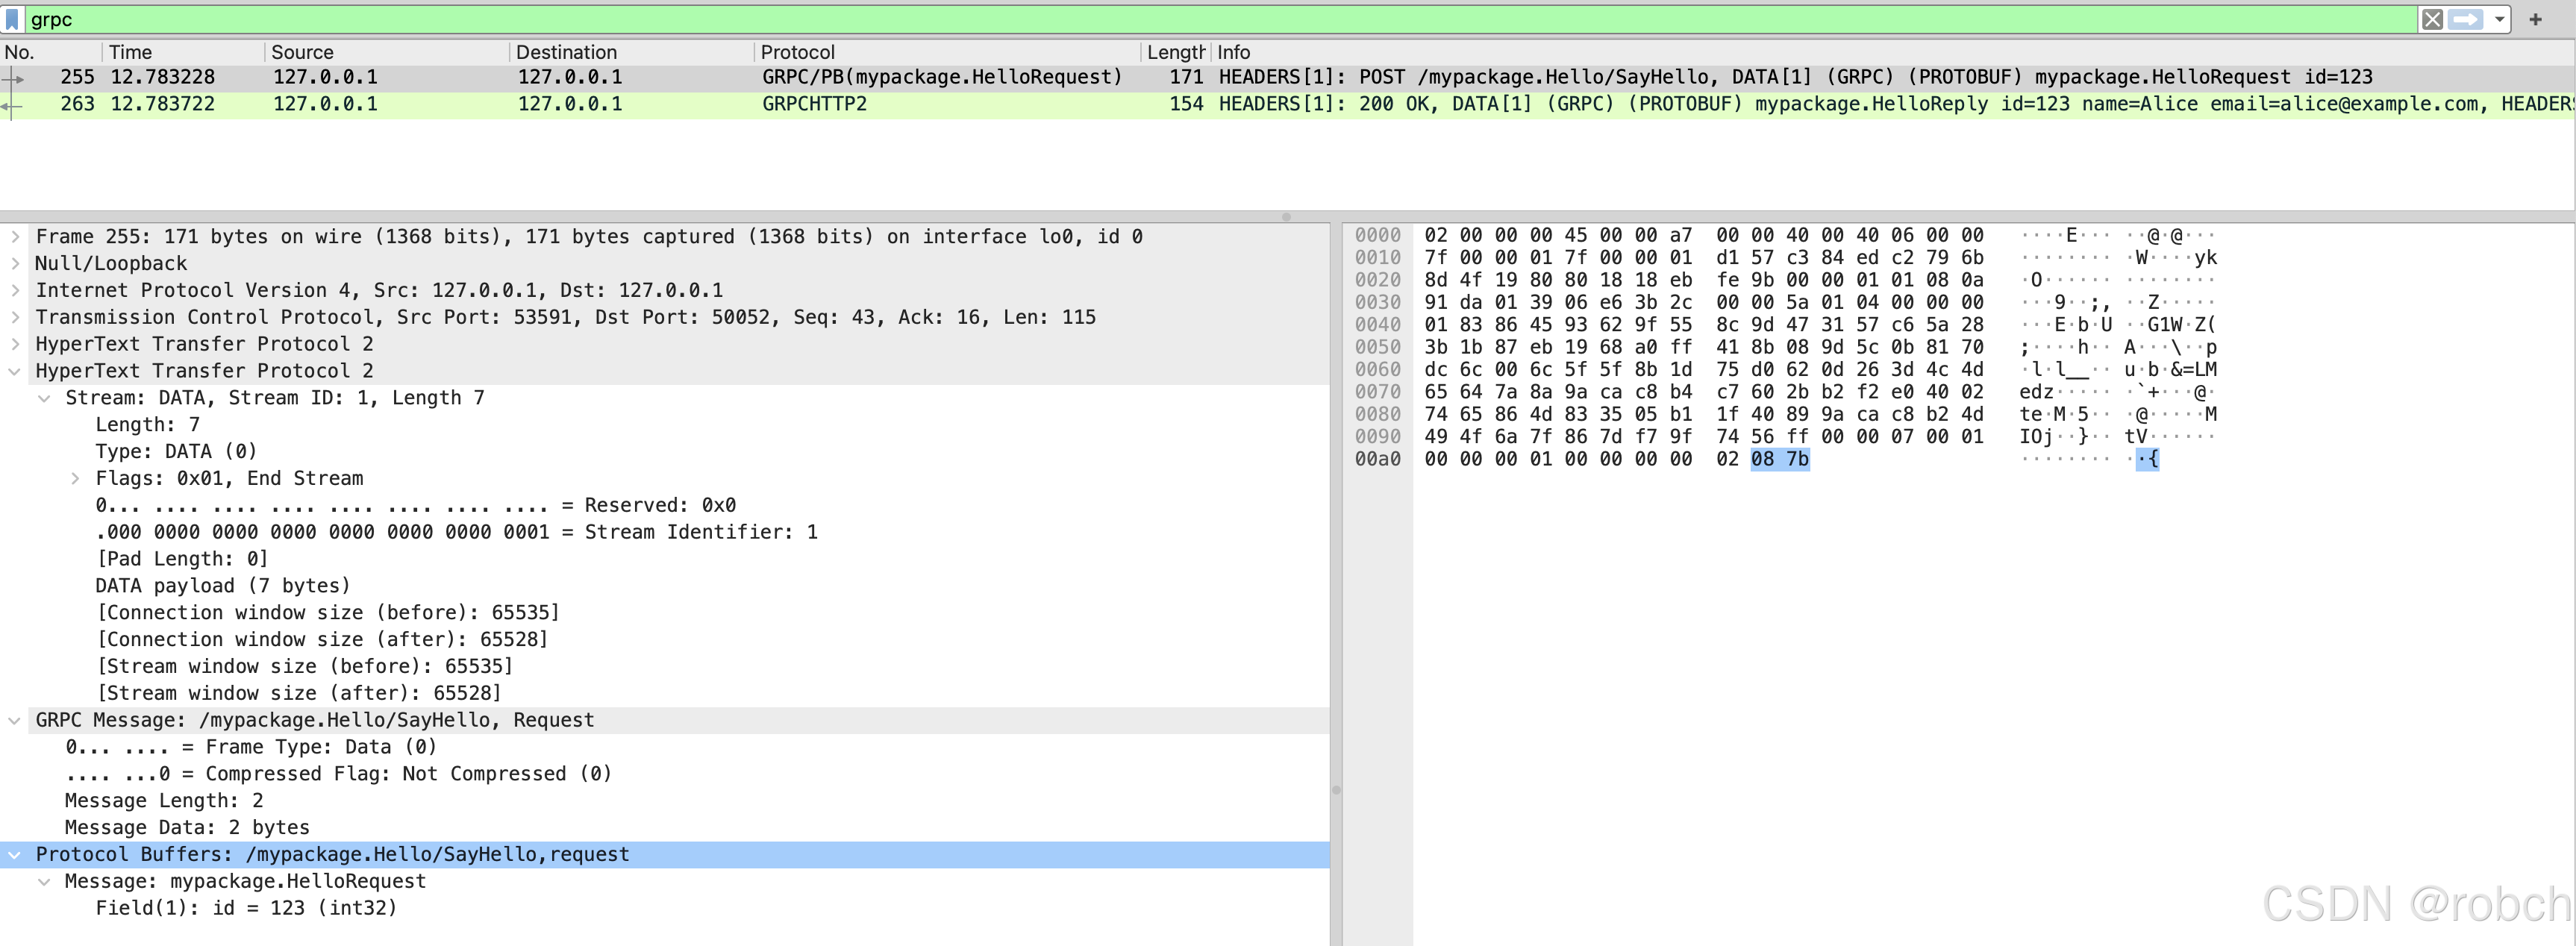Screen dimensions: 2576x946
Task: Collapse Stream: DATA, Stream ID 1 node
Action: [44, 398]
